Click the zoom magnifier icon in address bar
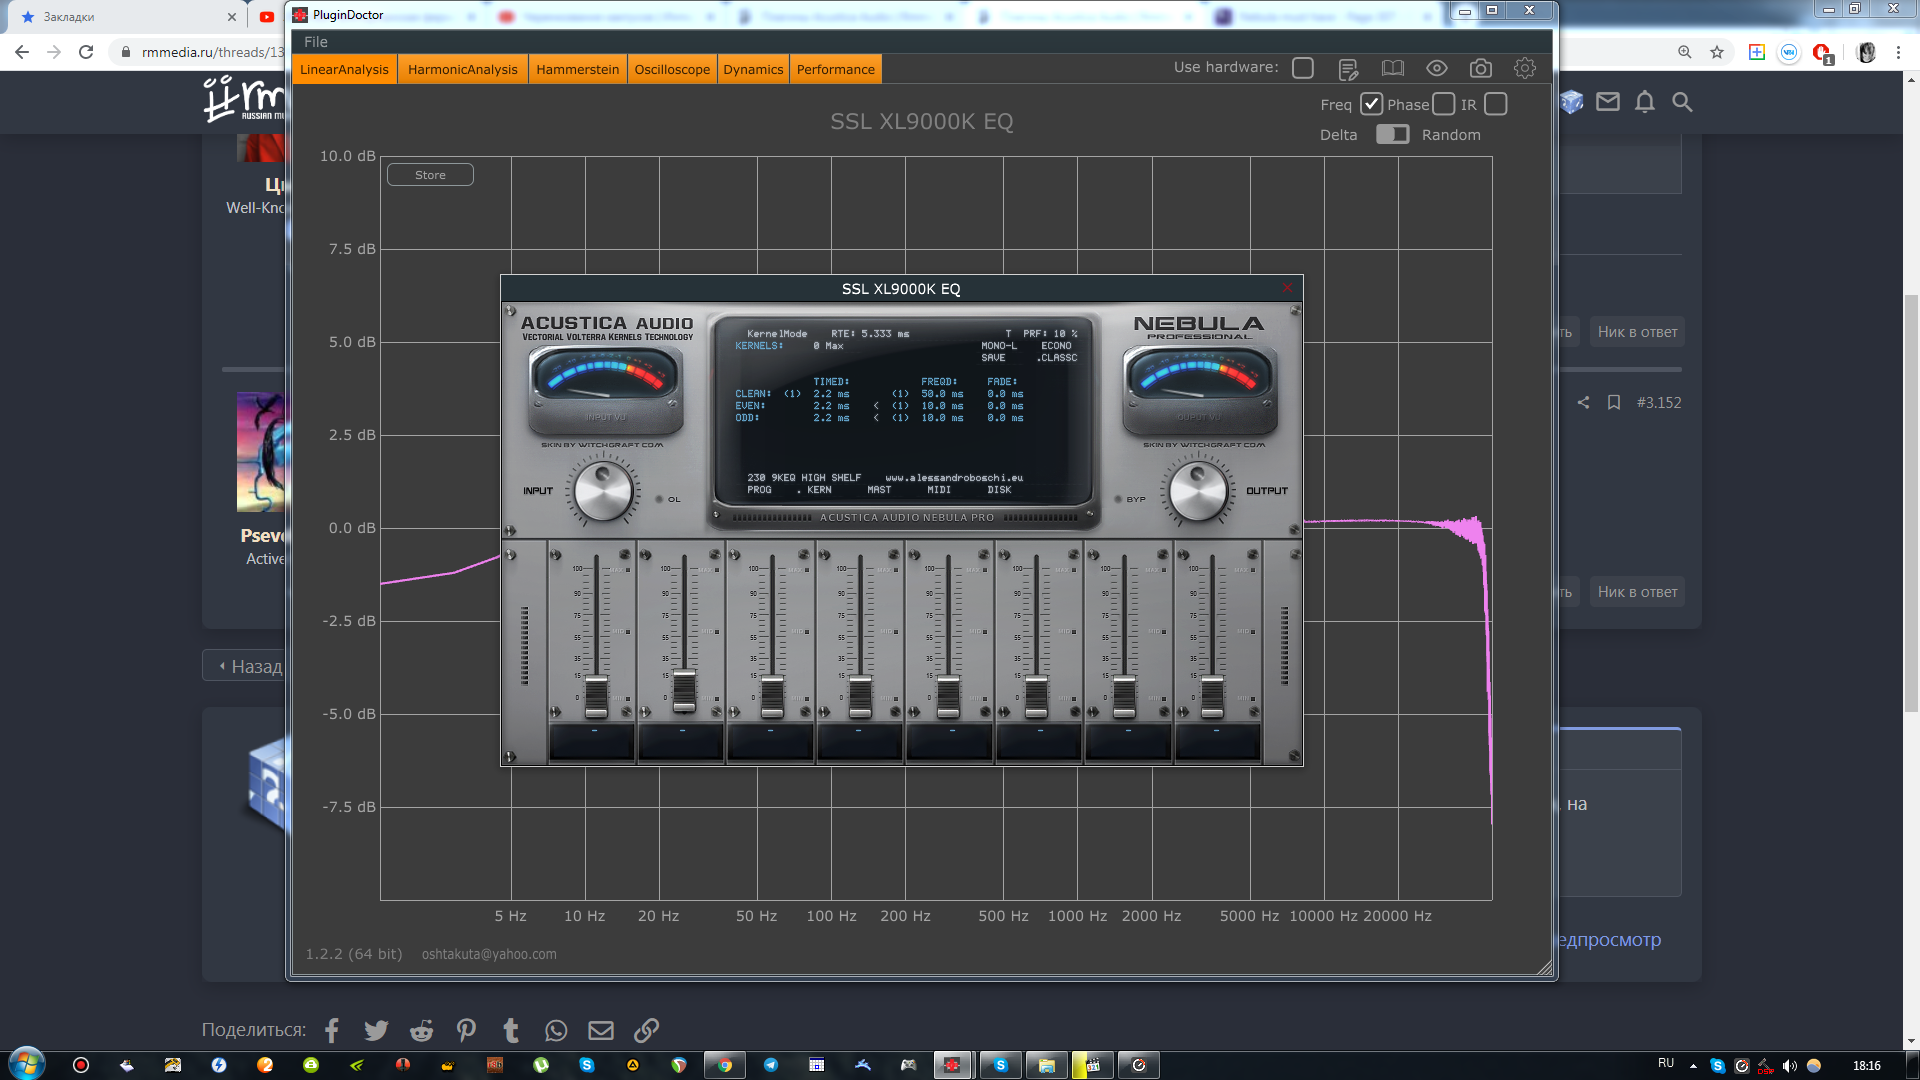Viewport: 1920px width, 1080px height. pos(1685,52)
